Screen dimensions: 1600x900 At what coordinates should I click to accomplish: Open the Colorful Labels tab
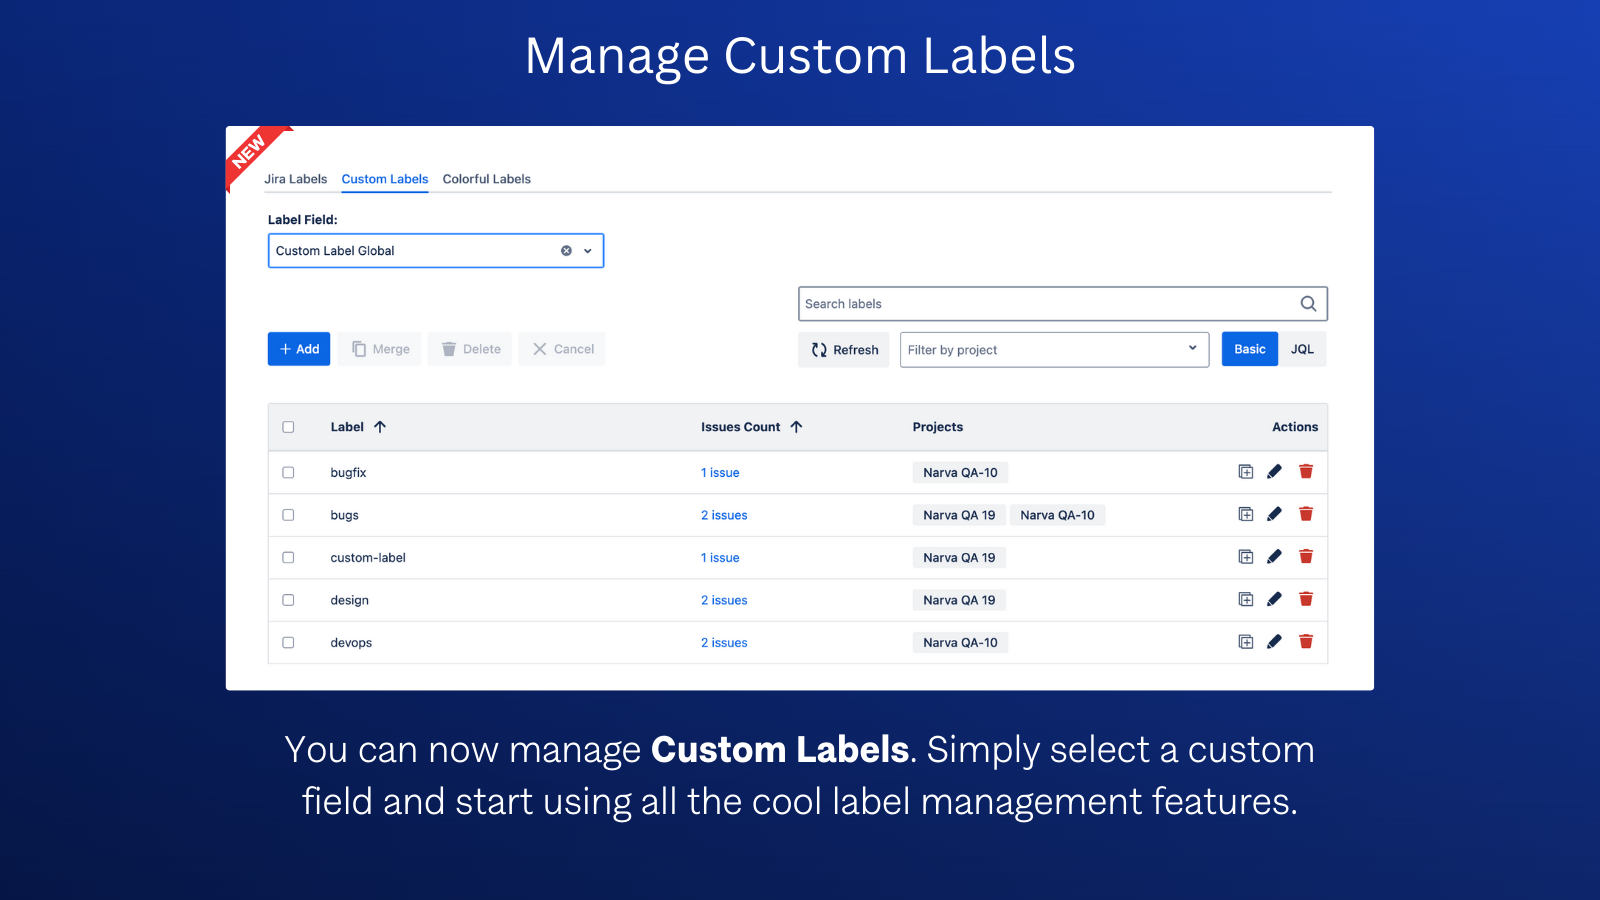(x=487, y=179)
